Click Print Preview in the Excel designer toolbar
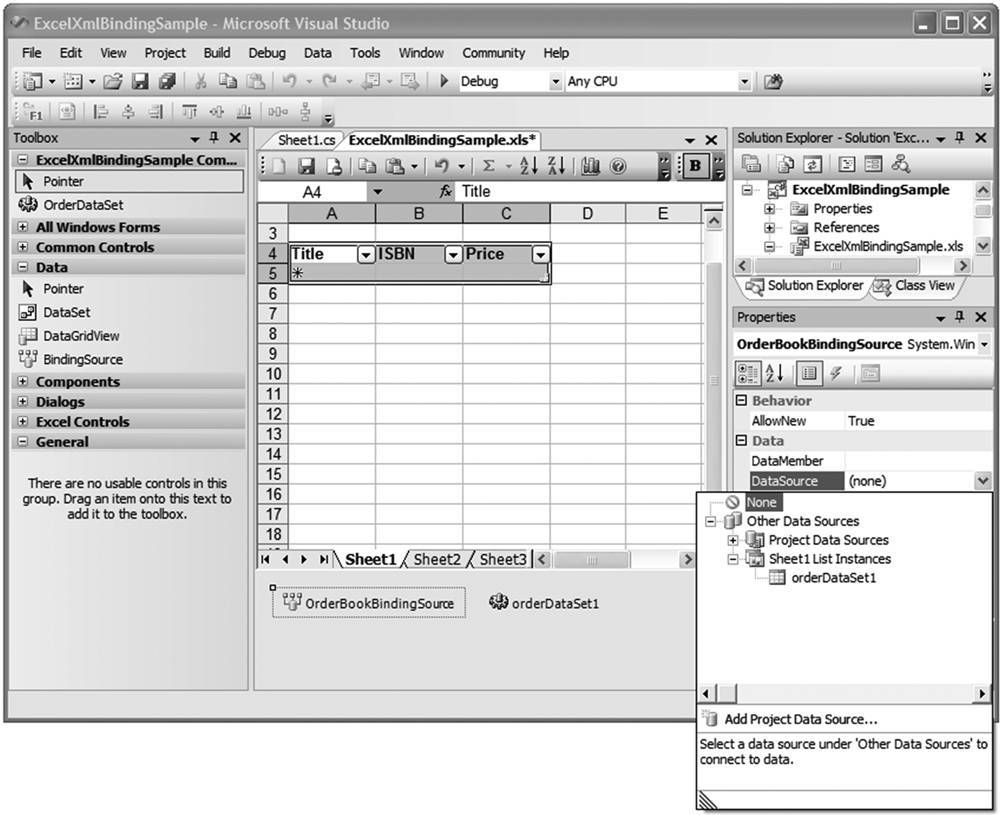1000x815 pixels. 334,166
